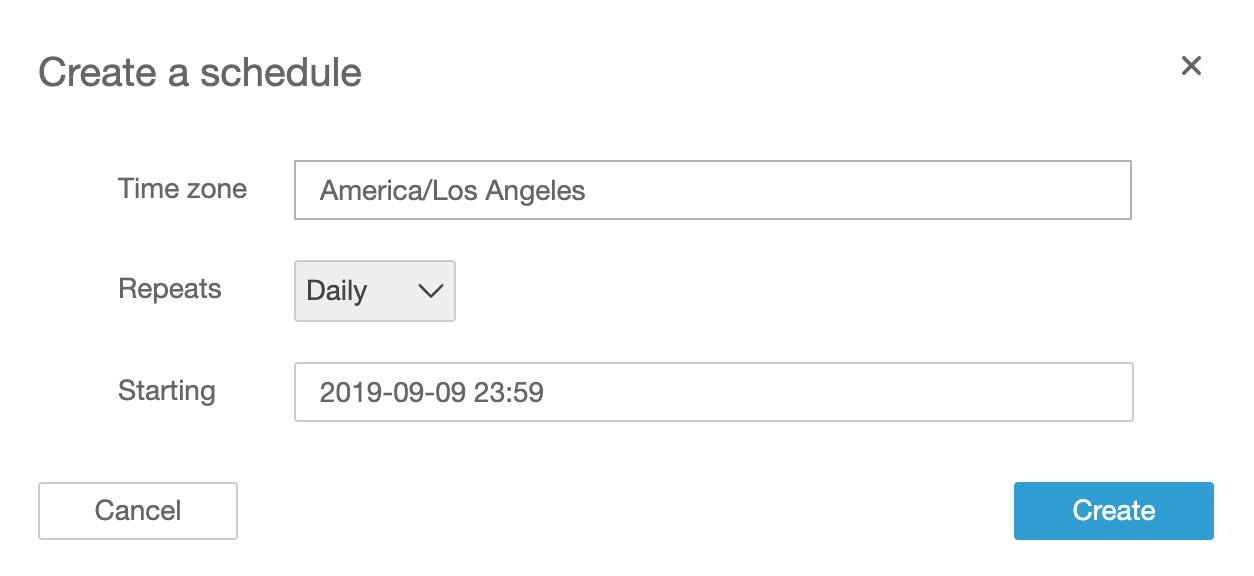Screen dimensions: 1254x576
Task: Click the word "Create" in the dialog title
Action: (x=87, y=73)
